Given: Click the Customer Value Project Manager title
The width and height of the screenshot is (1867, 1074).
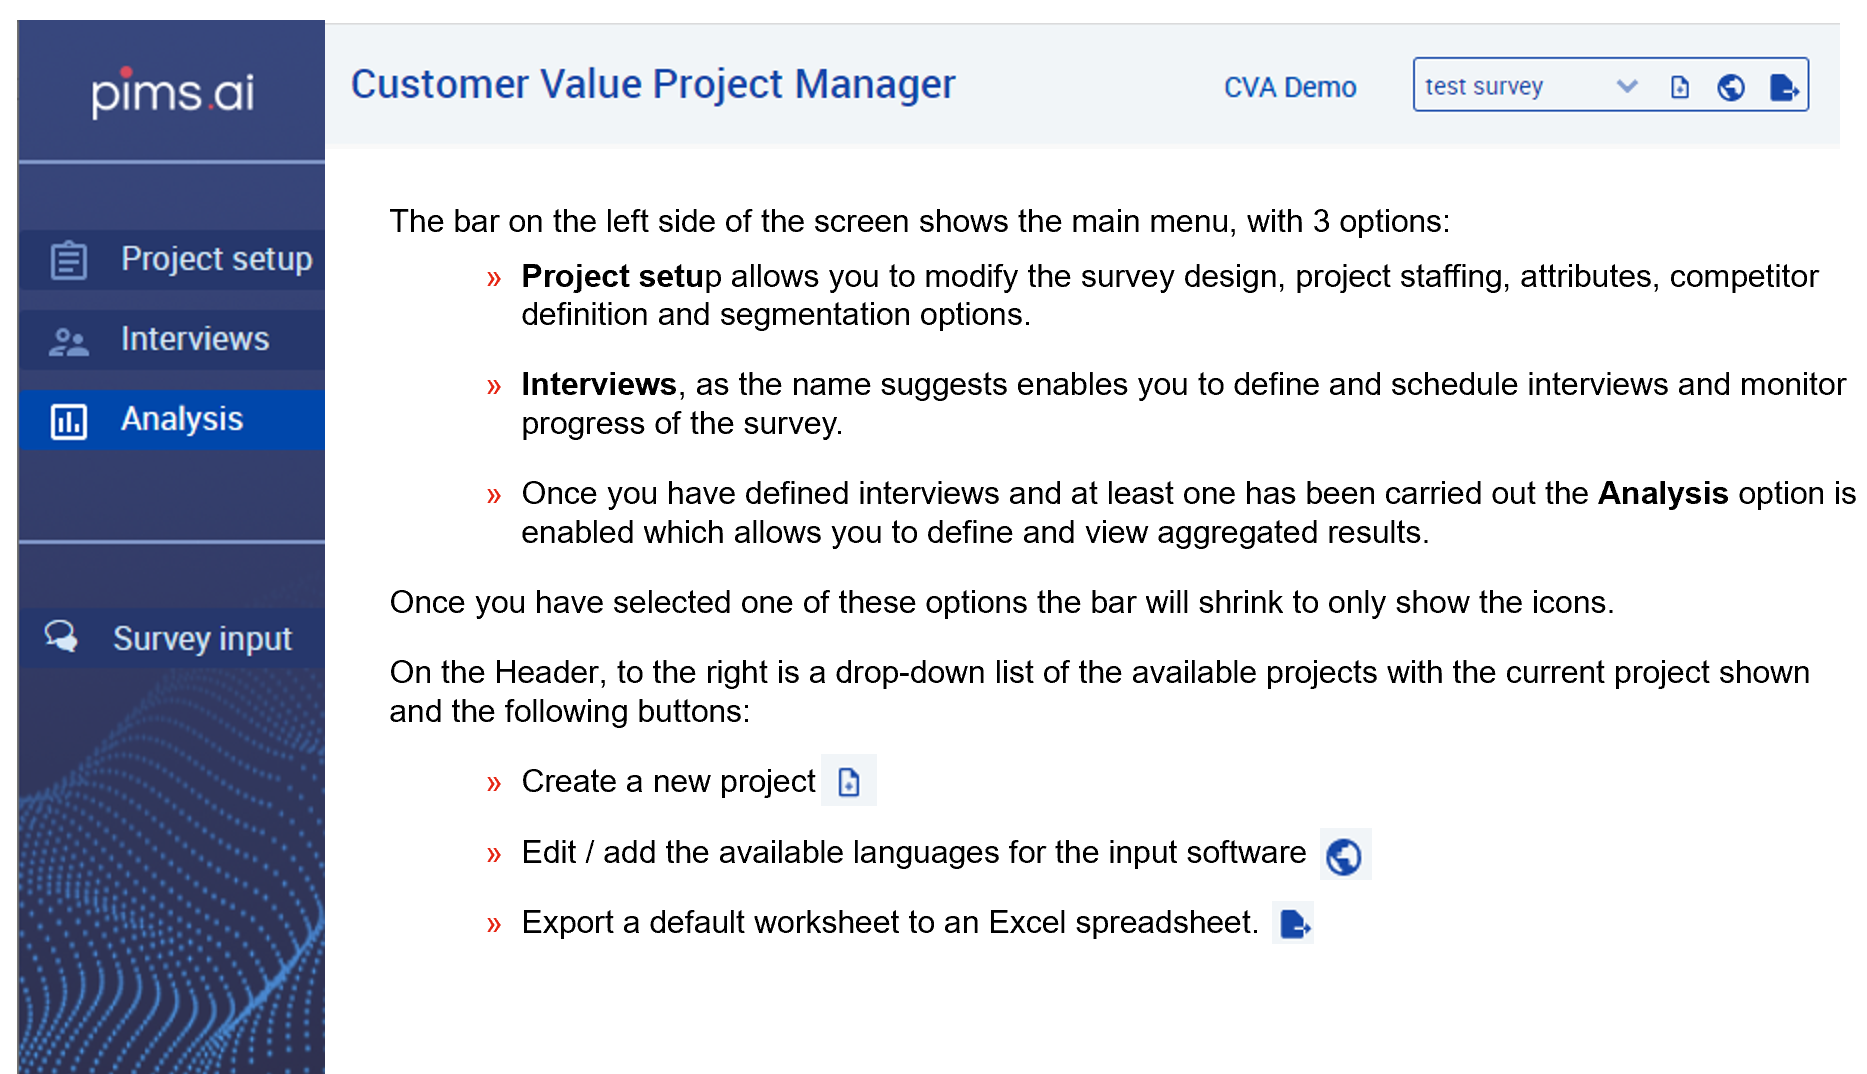Looking at the screenshot, I should pos(653,84).
